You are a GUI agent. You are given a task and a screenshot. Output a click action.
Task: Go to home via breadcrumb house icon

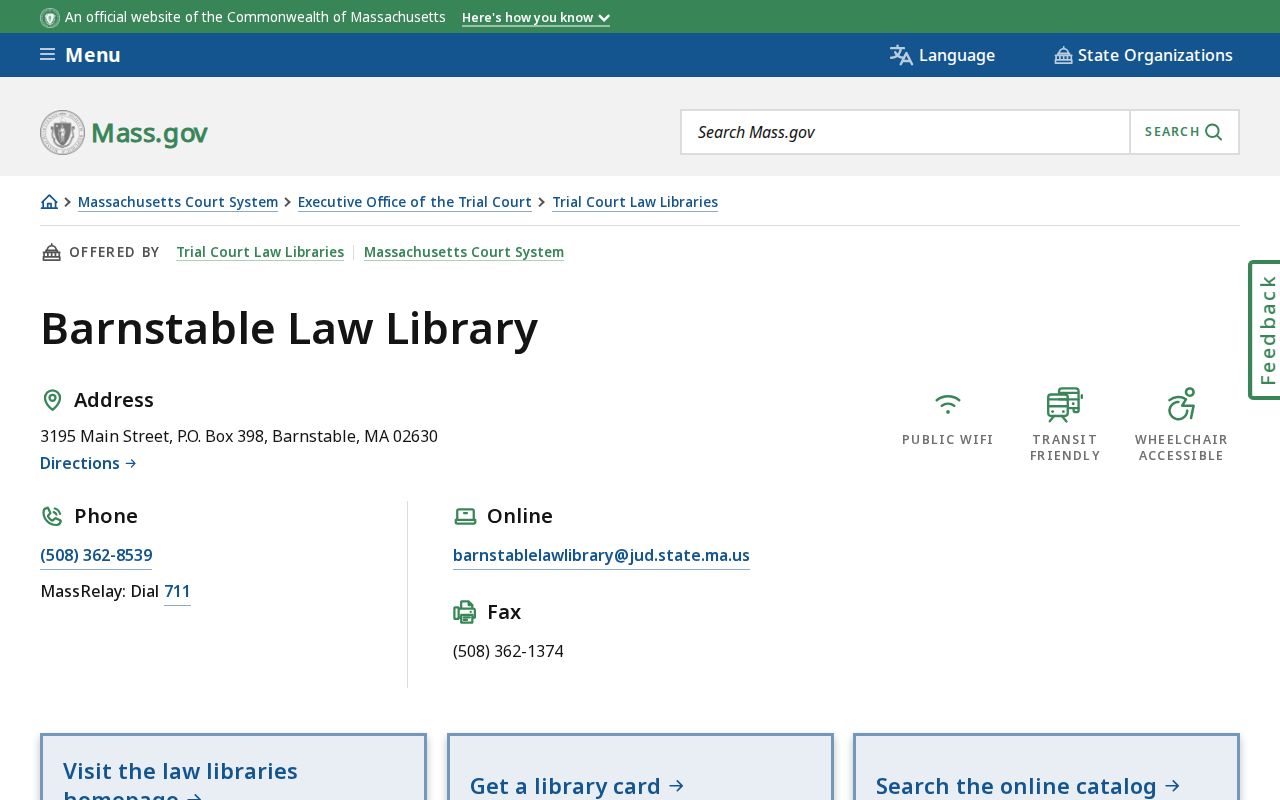point(49,202)
